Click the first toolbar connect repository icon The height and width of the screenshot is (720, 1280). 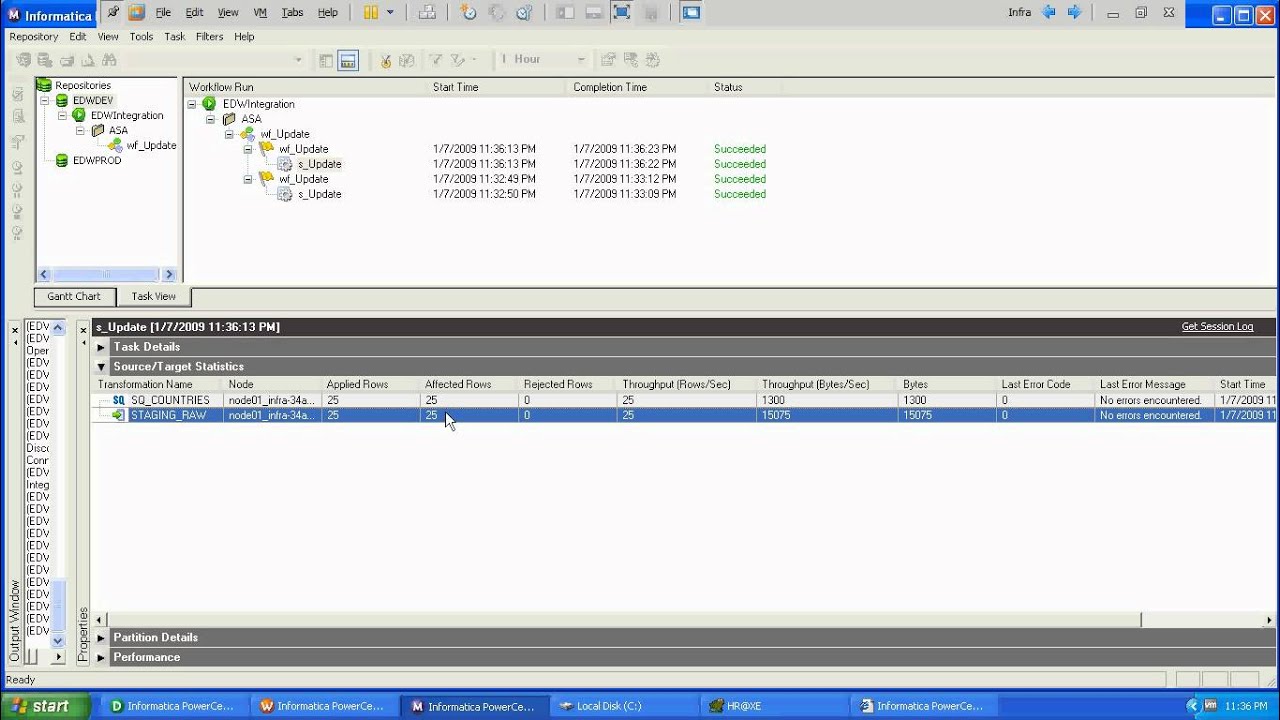click(x=23, y=60)
